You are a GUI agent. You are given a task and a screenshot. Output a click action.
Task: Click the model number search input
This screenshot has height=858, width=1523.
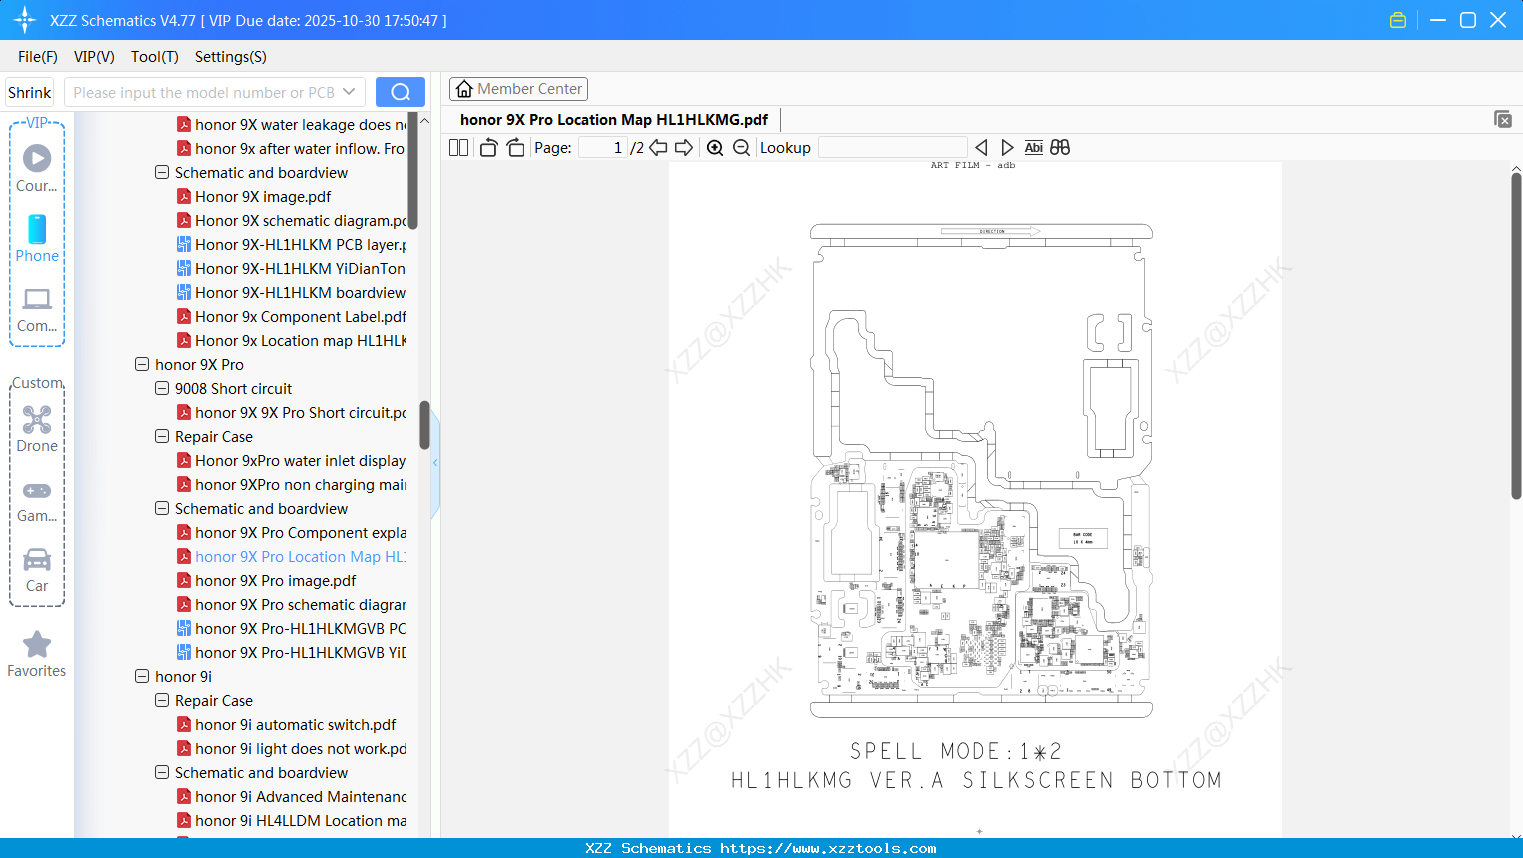[x=205, y=92]
